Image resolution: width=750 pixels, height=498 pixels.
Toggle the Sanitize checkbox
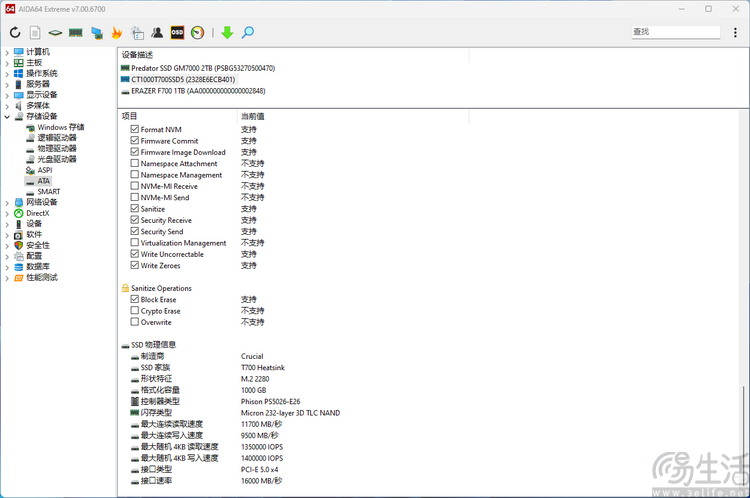(x=135, y=209)
